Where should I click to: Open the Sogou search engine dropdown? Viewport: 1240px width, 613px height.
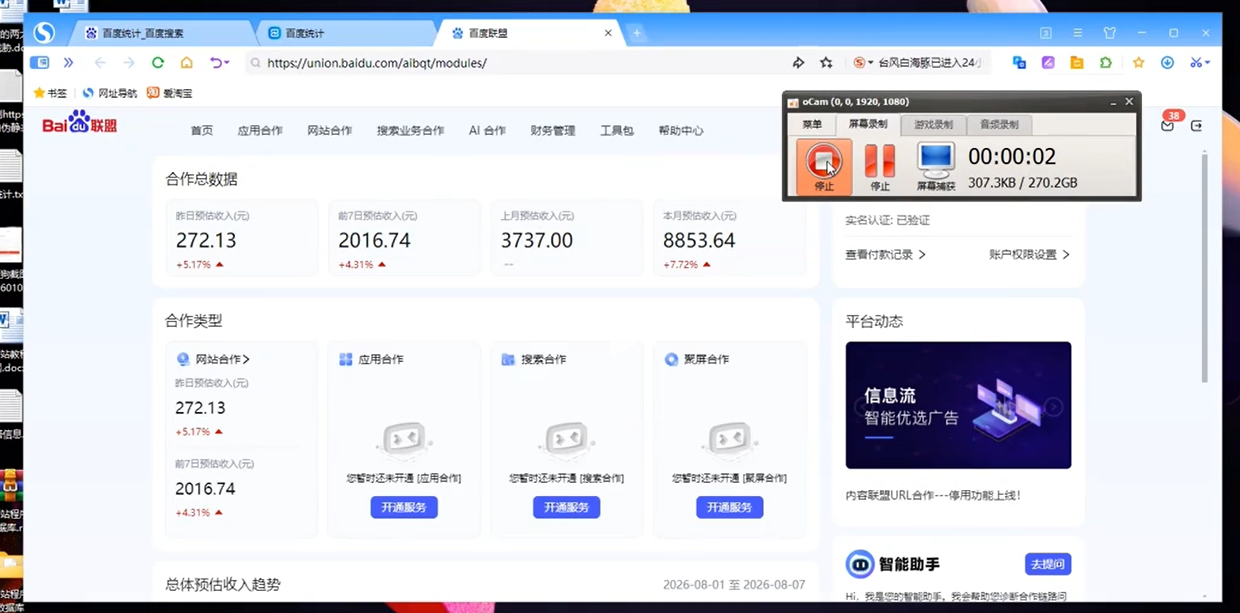pyautogui.click(x=863, y=62)
